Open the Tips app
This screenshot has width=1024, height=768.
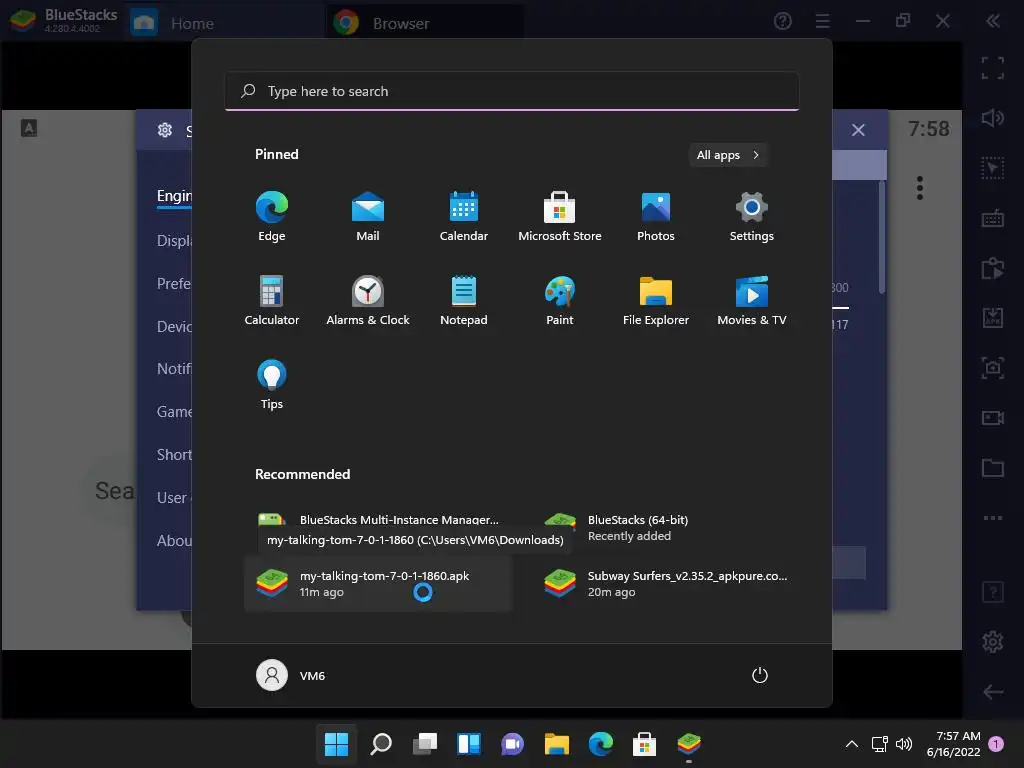[x=272, y=385]
